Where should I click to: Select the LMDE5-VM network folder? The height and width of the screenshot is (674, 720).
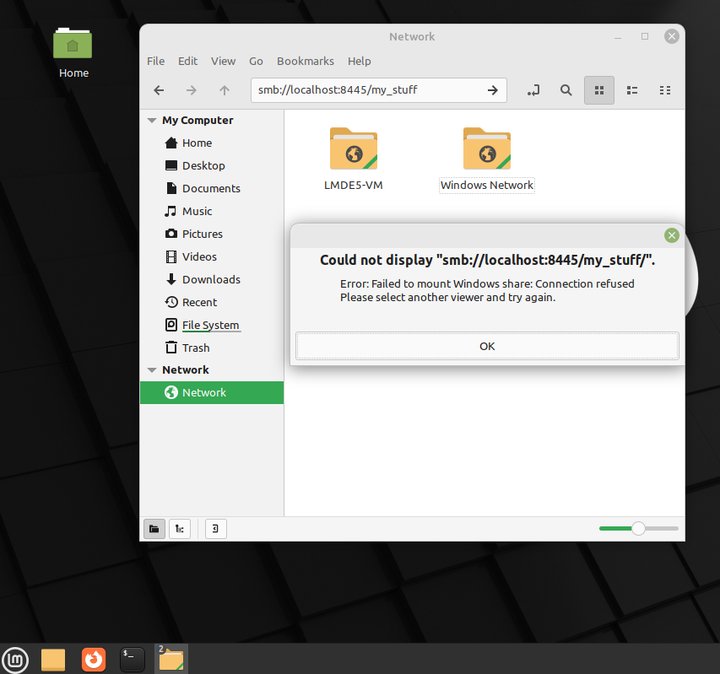point(353,159)
